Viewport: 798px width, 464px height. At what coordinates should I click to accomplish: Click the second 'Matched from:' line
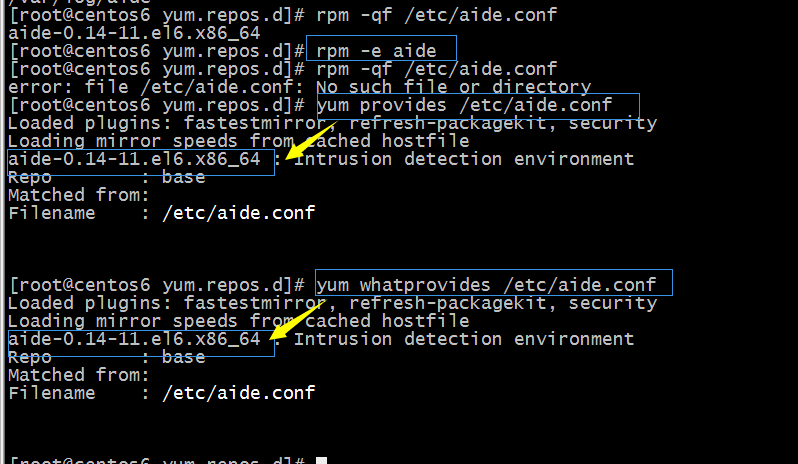pyautogui.click(x=79, y=375)
